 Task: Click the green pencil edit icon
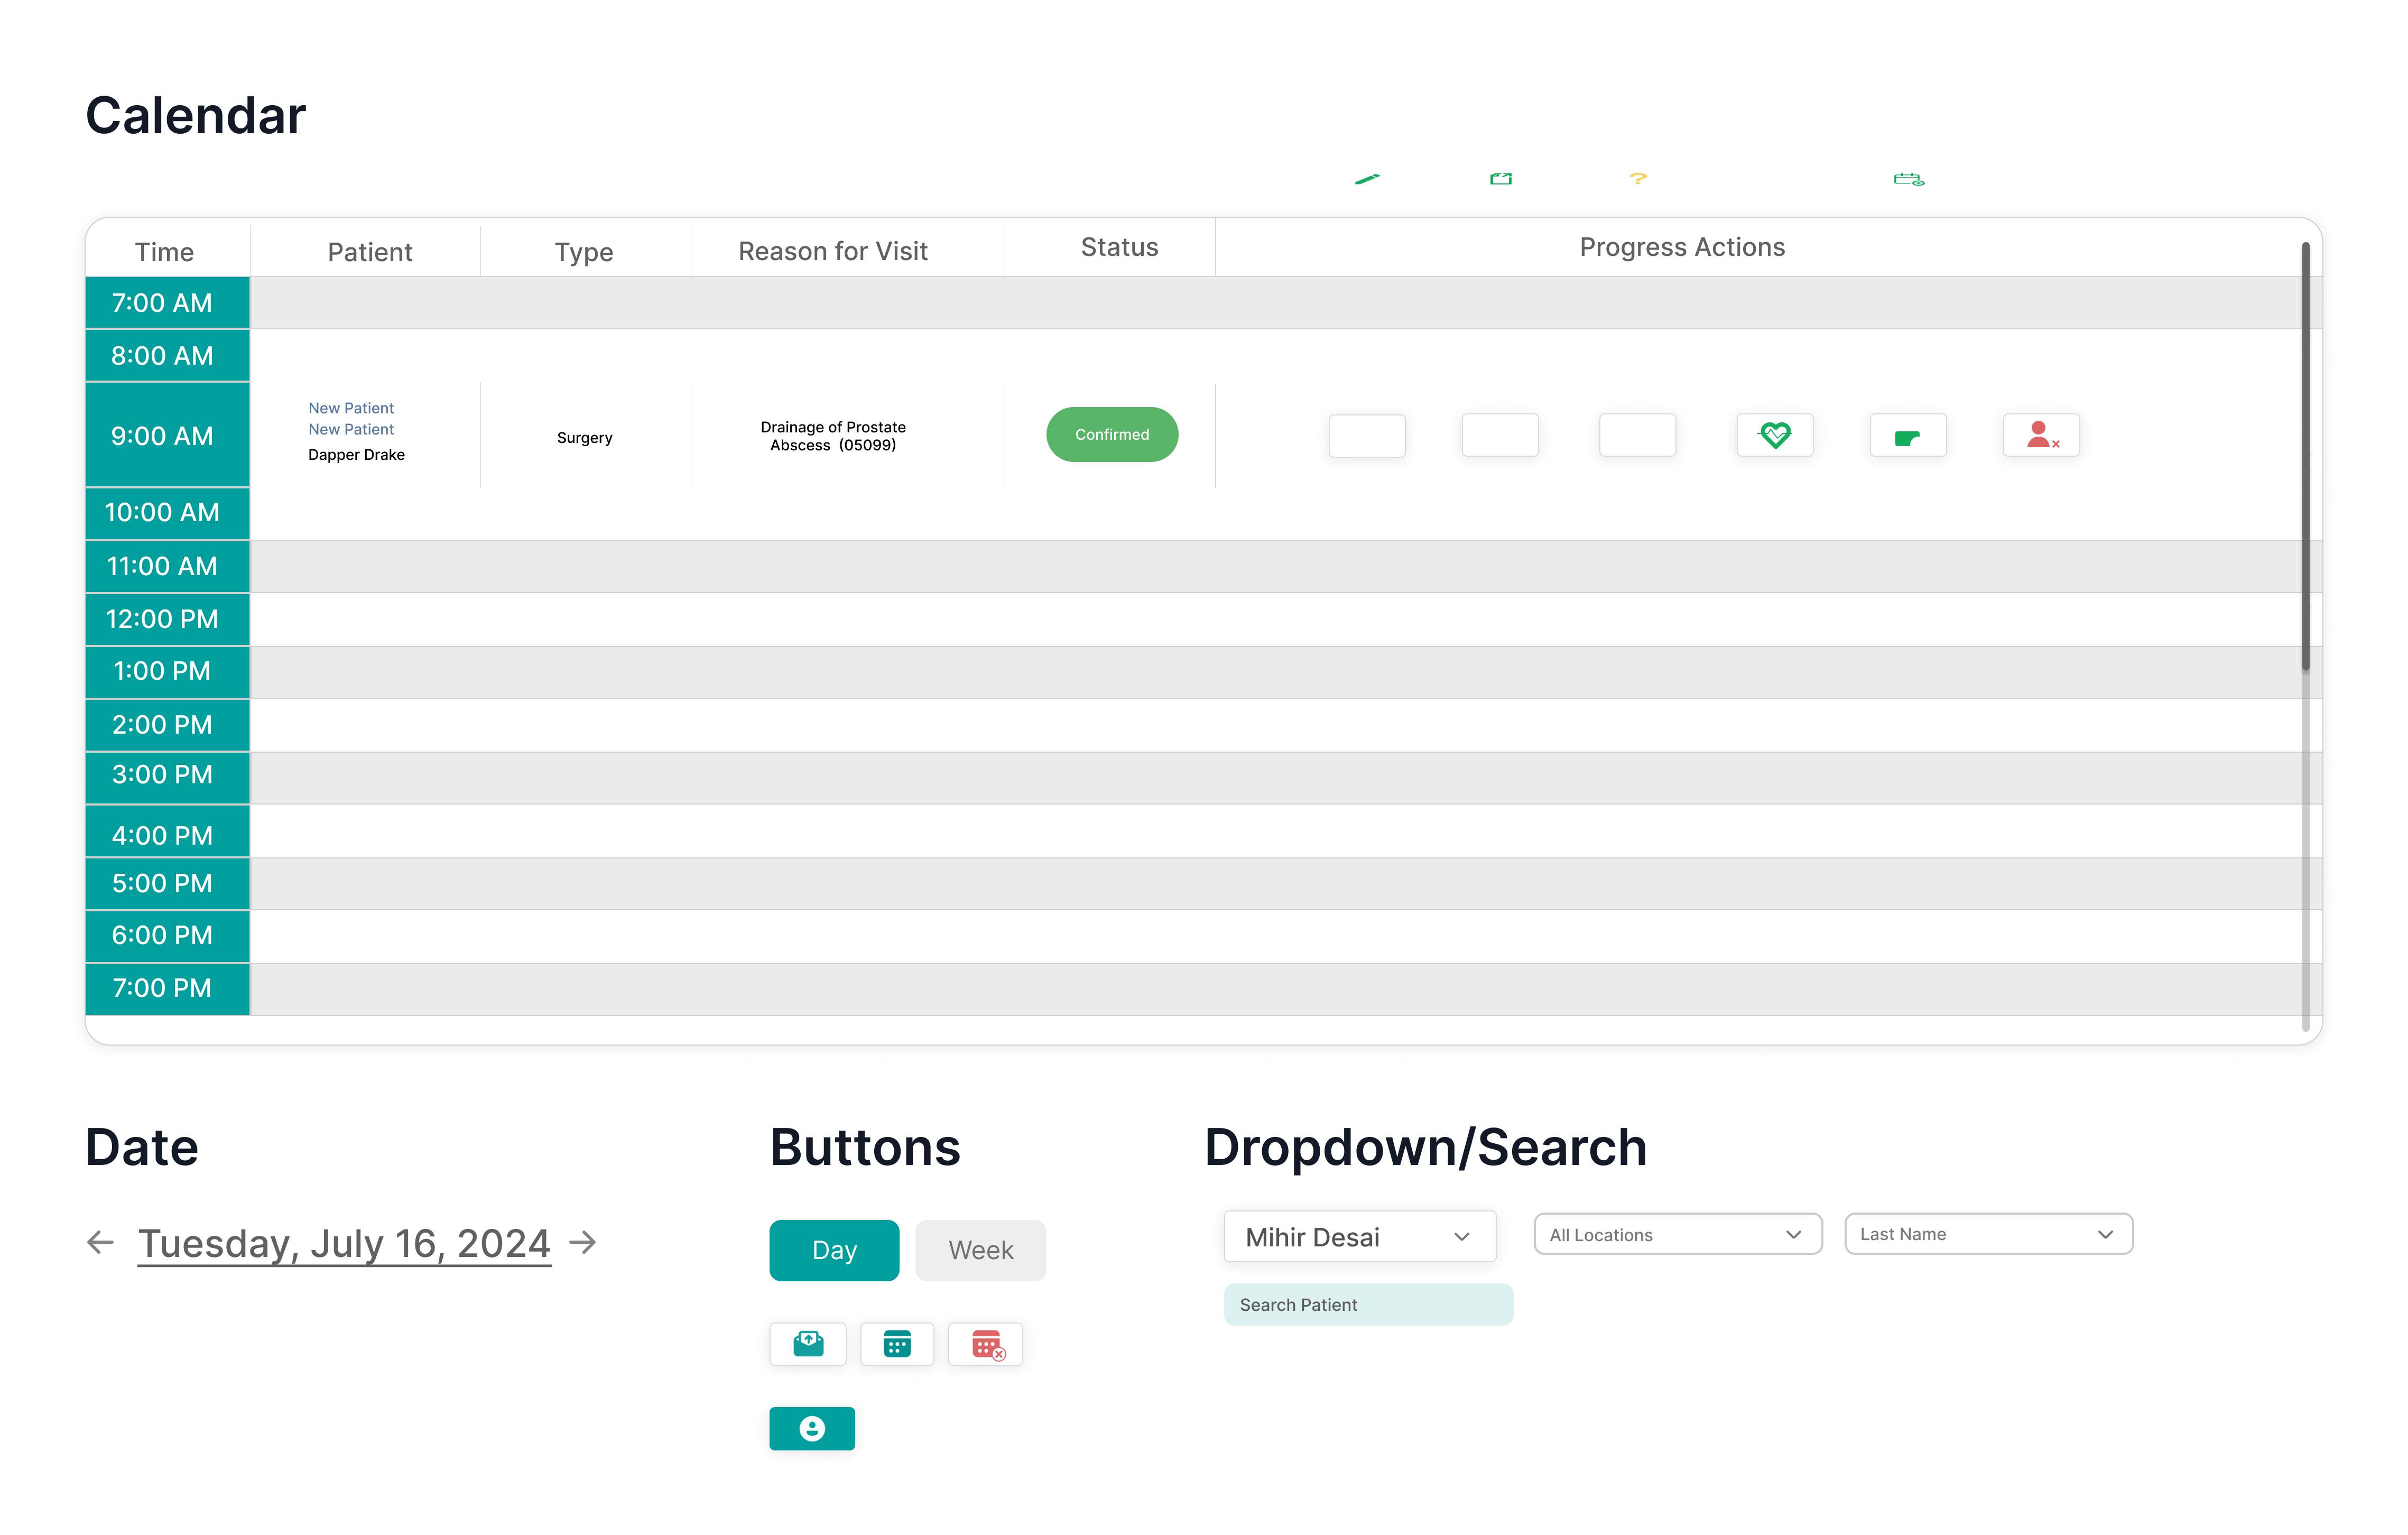point(1367,179)
